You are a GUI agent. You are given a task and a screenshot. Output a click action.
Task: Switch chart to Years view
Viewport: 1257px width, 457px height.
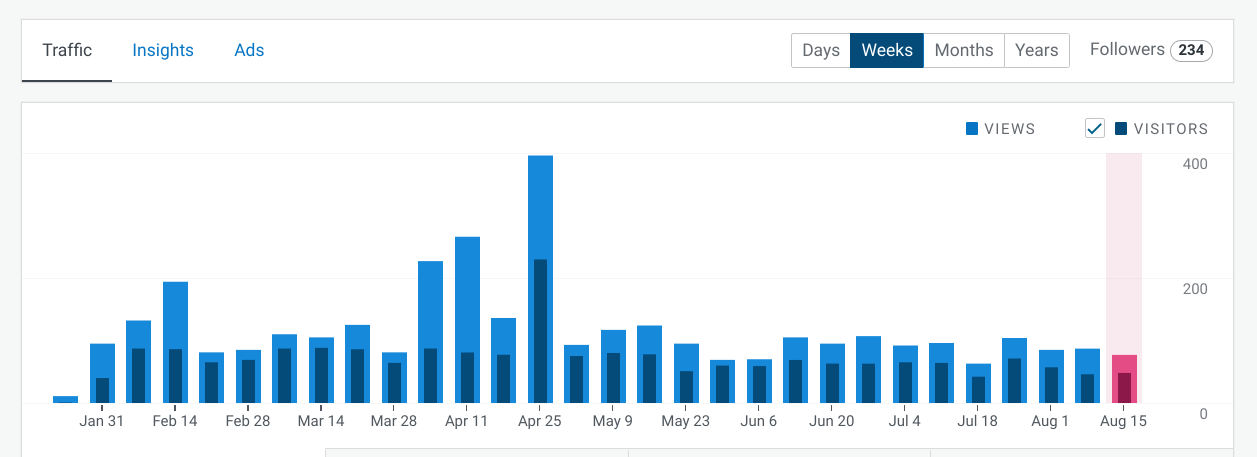tap(1036, 50)
